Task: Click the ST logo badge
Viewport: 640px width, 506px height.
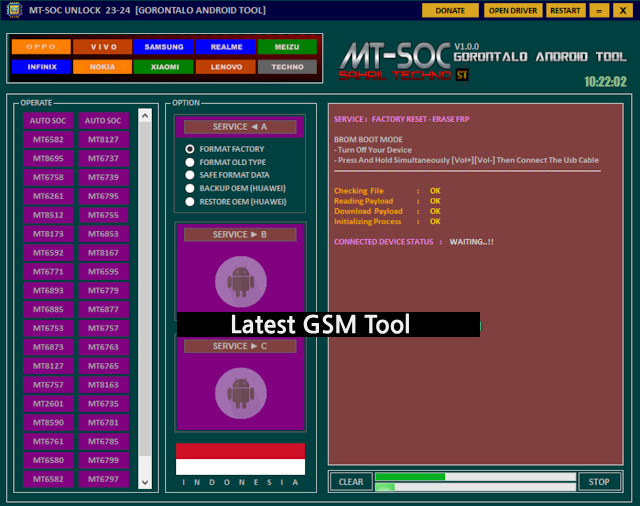Action: pos(462,75)
